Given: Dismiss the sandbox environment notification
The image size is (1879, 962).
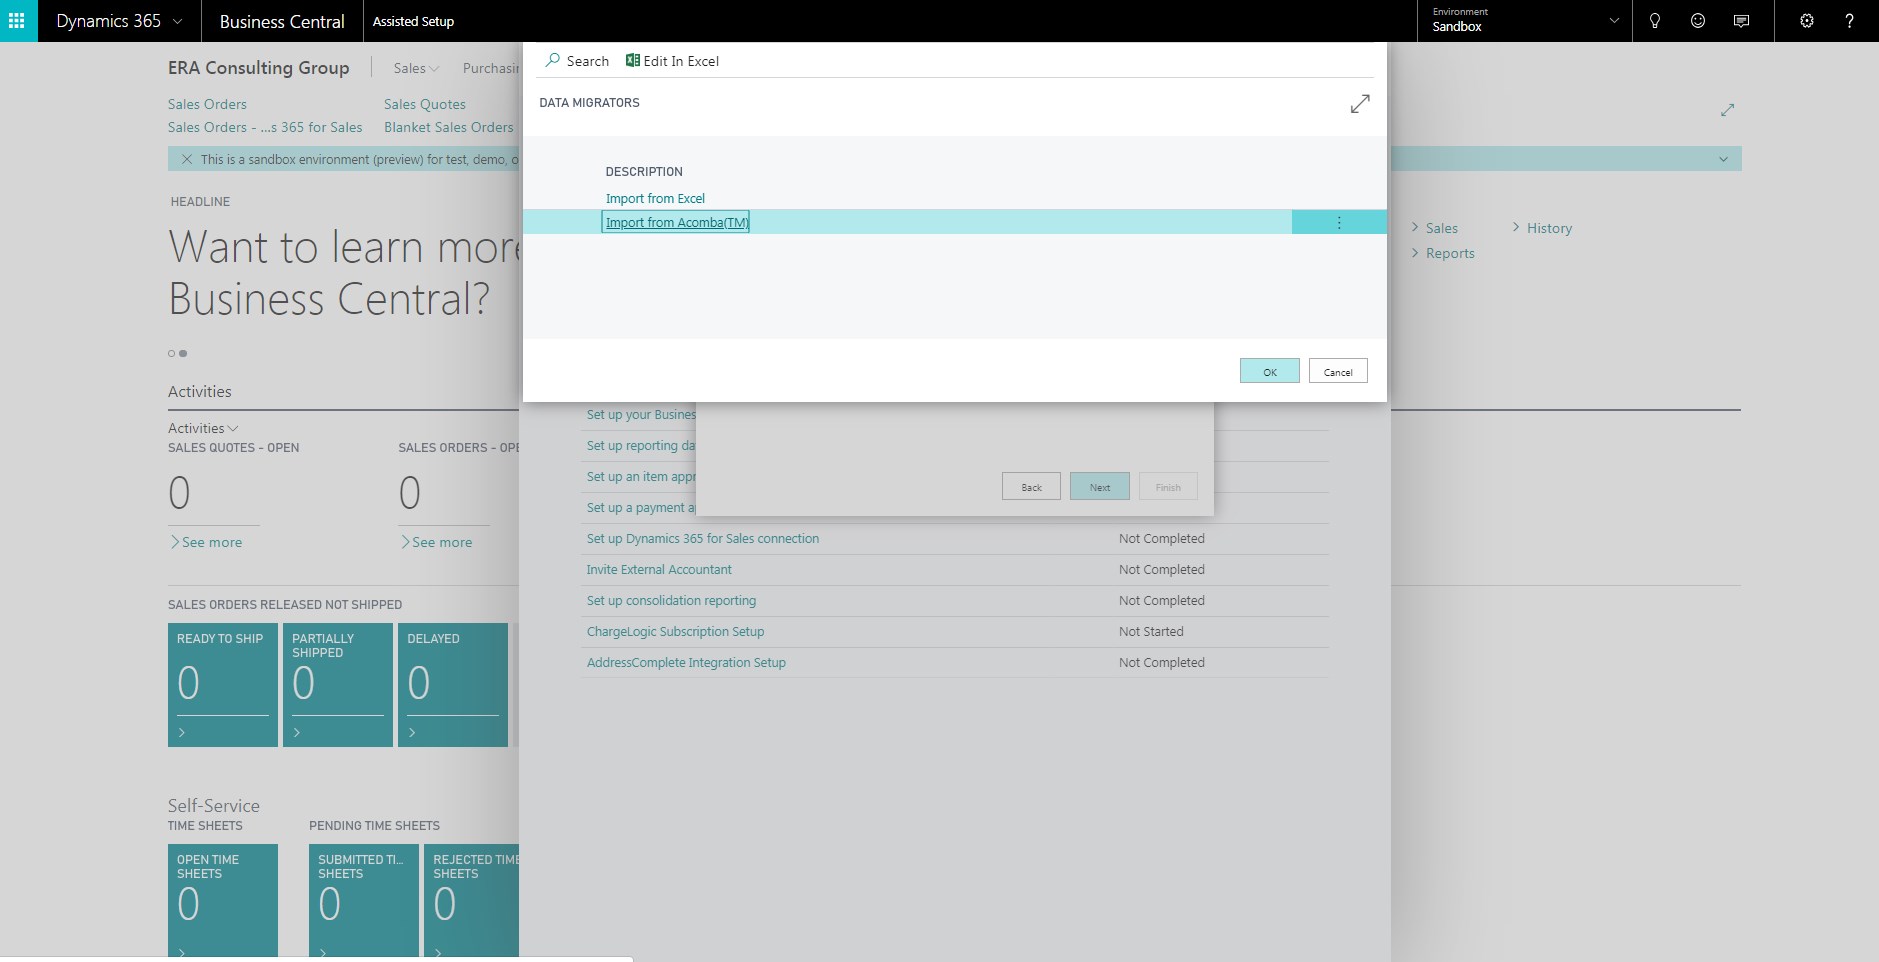Looking at the screenshot, I should pos(187,159).
